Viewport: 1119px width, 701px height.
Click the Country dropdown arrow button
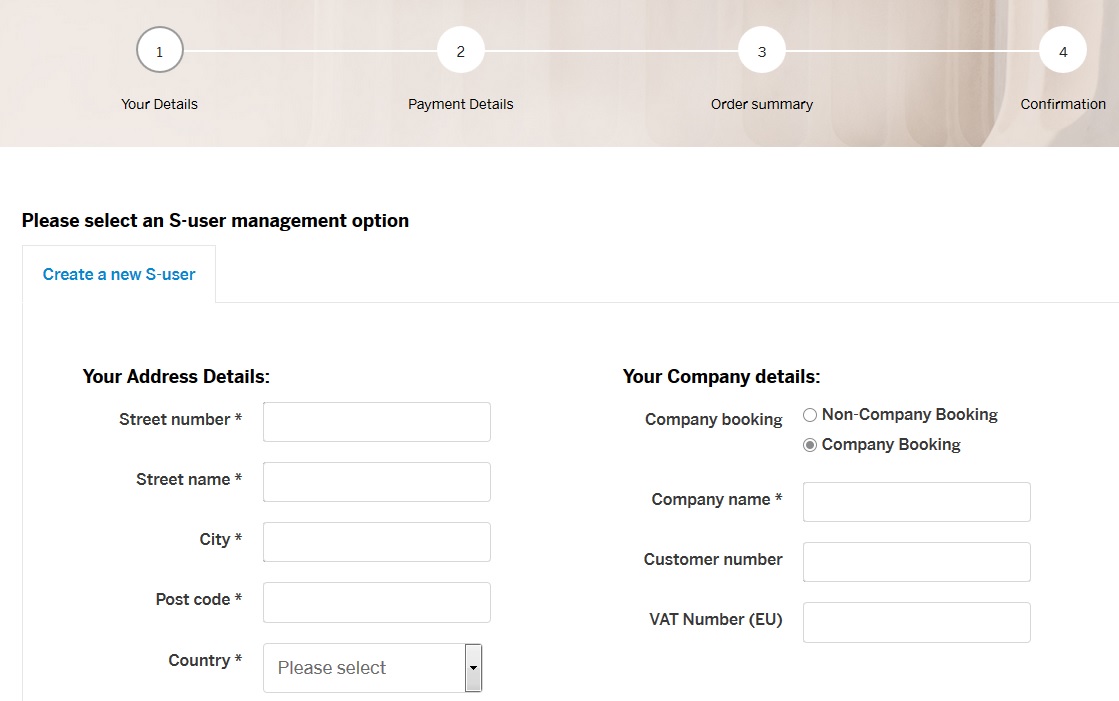tap(474, 668)
